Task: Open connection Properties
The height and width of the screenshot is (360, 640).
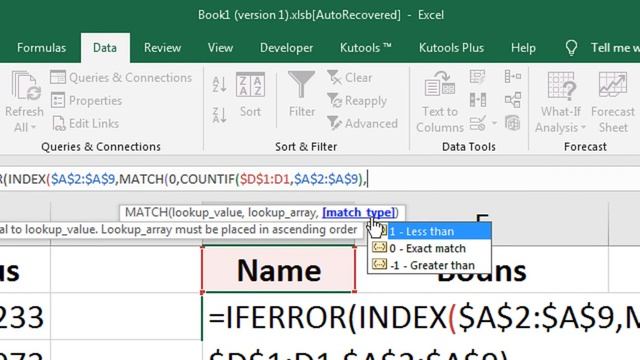Action: (x=87, y=100)
